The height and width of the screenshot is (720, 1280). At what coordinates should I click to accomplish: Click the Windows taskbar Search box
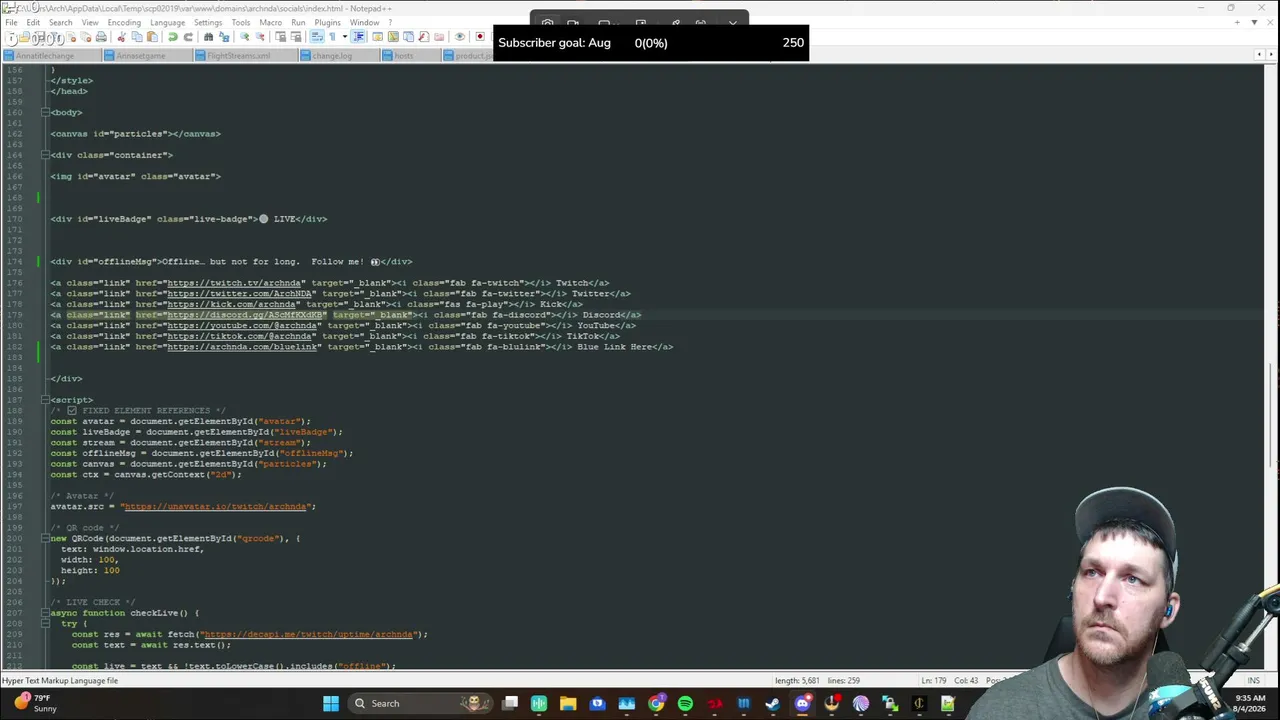coord(420,703)
